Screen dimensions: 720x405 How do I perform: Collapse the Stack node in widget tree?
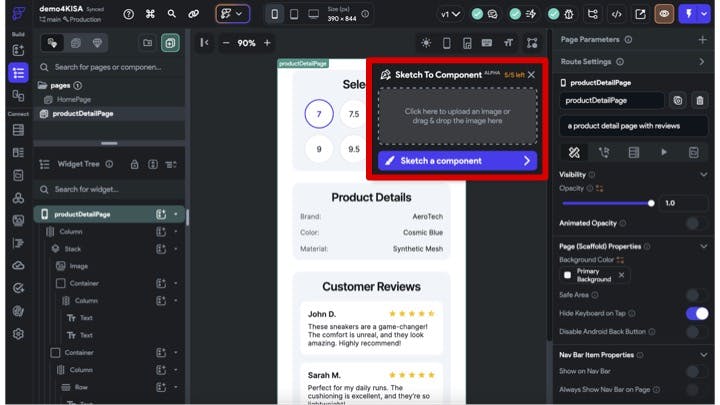click(176, 249)
